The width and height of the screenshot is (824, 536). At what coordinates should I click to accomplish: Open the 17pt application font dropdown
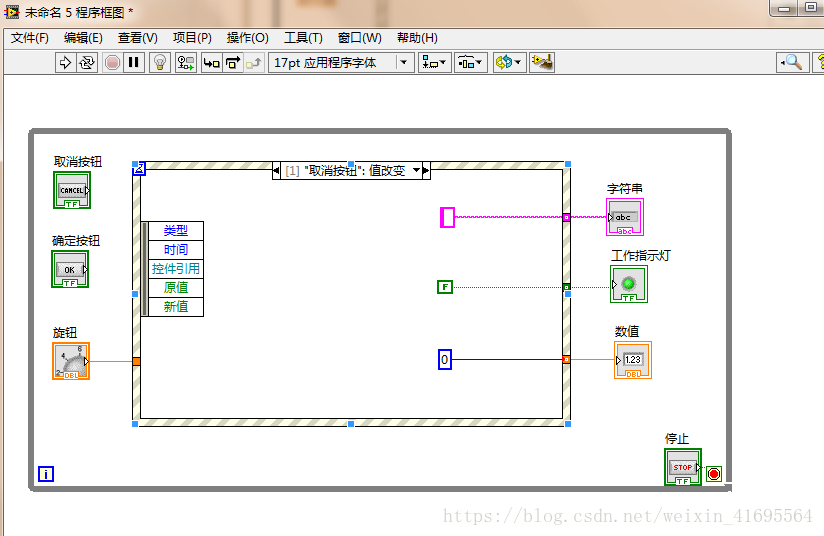tap(340, 62)
